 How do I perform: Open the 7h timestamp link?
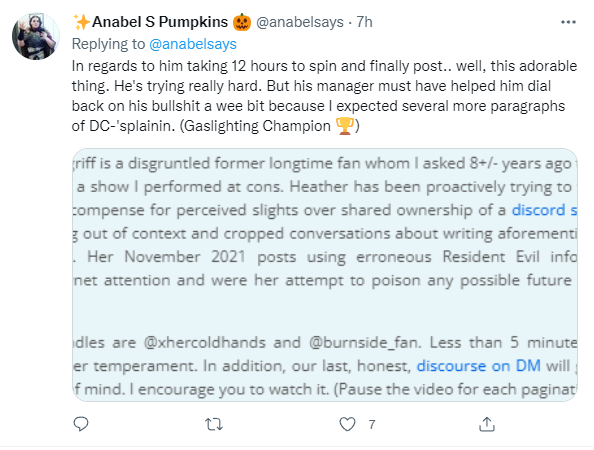click(x=364, y=22)
